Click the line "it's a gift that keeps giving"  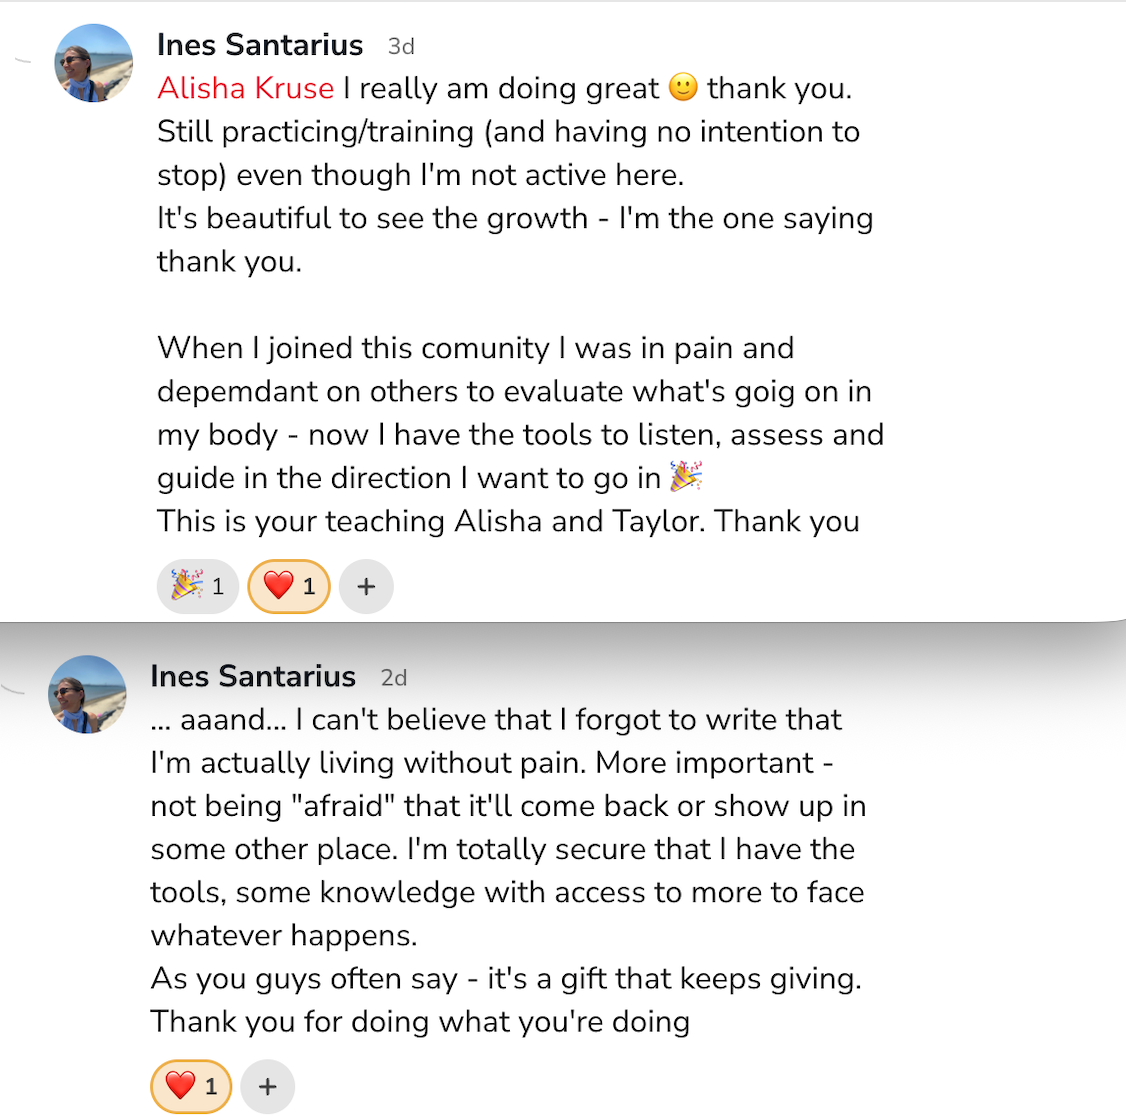[673, 978]
